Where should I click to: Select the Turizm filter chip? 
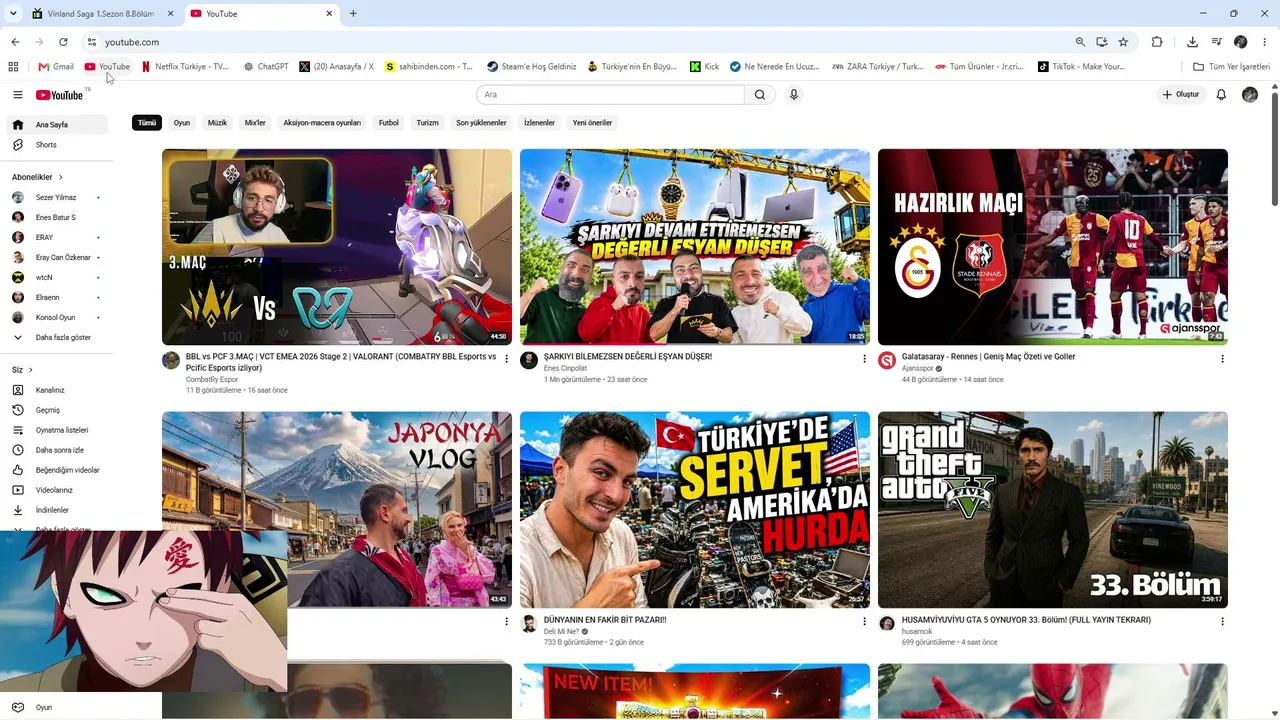click(x=428, y=123)
